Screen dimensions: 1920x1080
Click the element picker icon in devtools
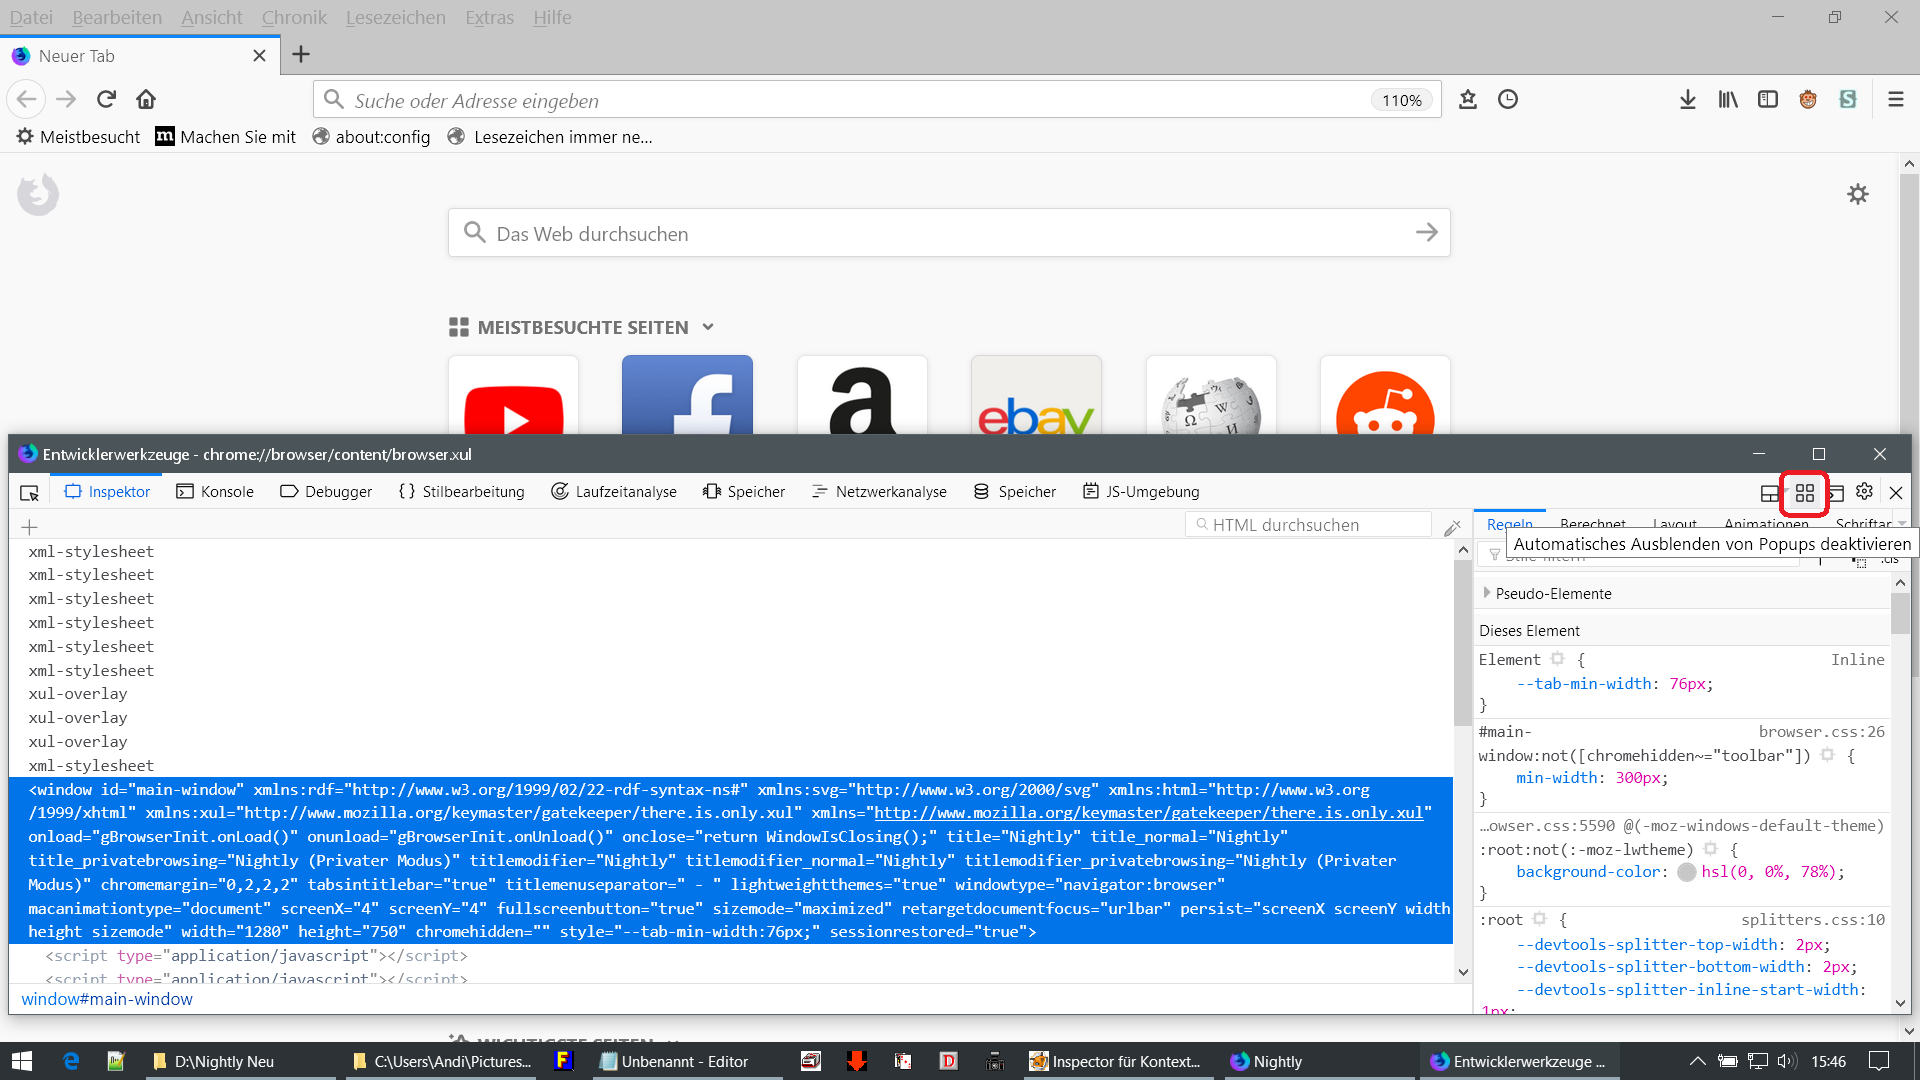pyautogui.click(x=29, y=492)
